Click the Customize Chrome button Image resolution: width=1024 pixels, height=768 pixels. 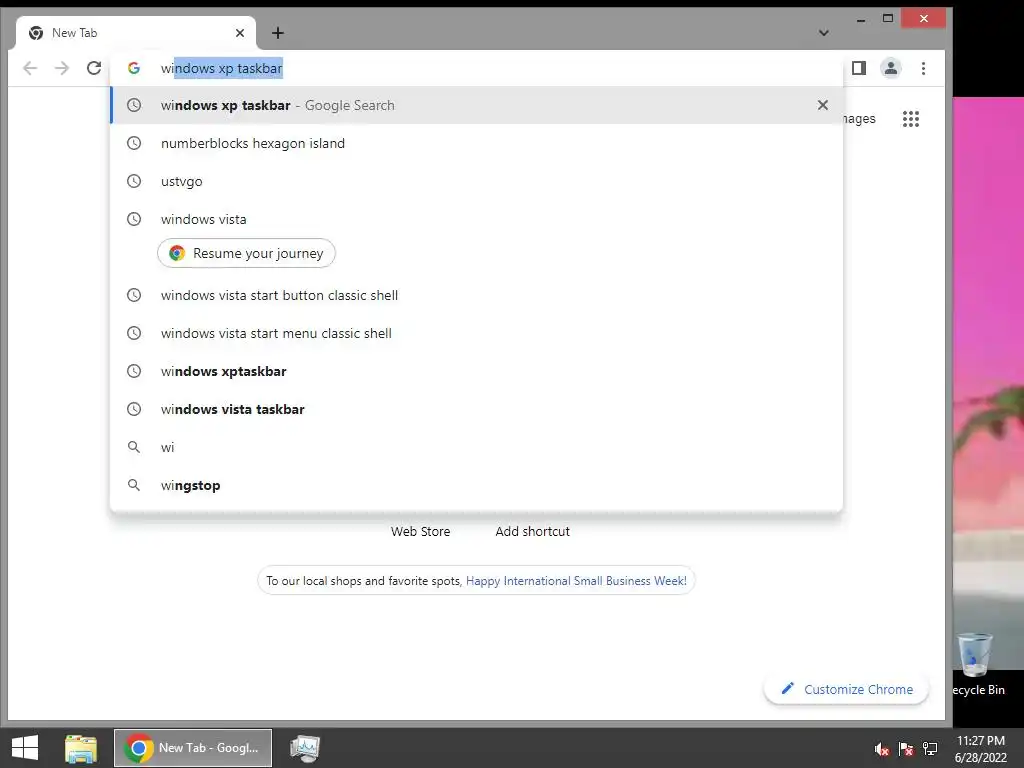point(846,689)
